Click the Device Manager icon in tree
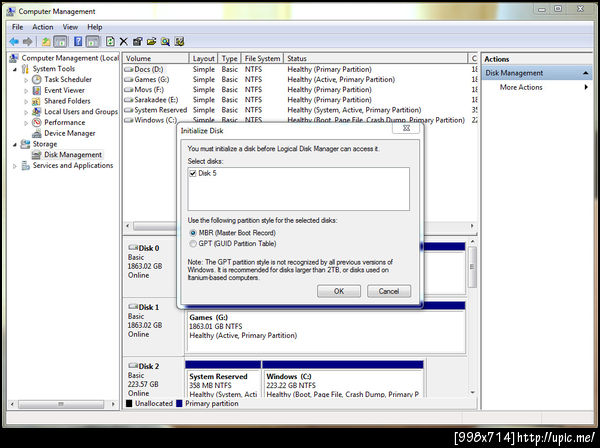The width and height of the screenshot is (600, 448). coord(36,134)
